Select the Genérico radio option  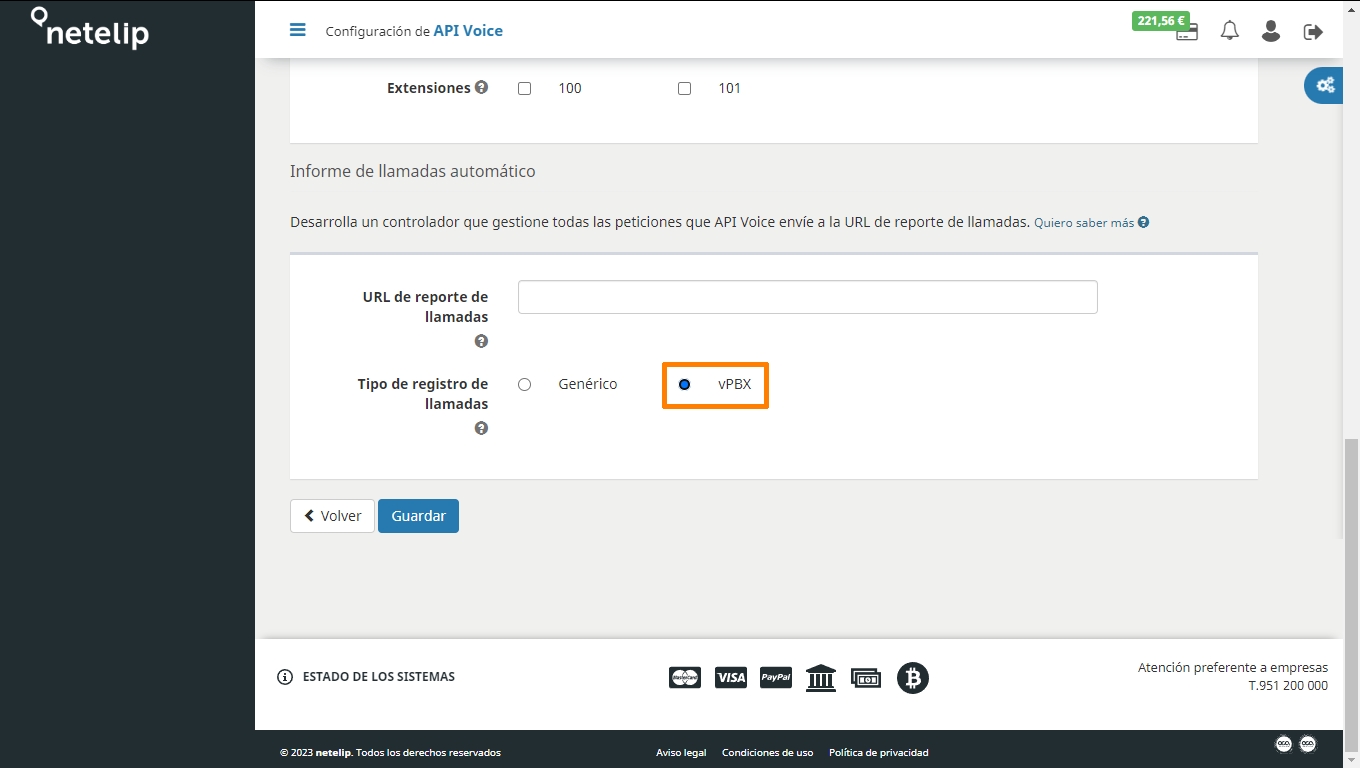coord(524,384)
